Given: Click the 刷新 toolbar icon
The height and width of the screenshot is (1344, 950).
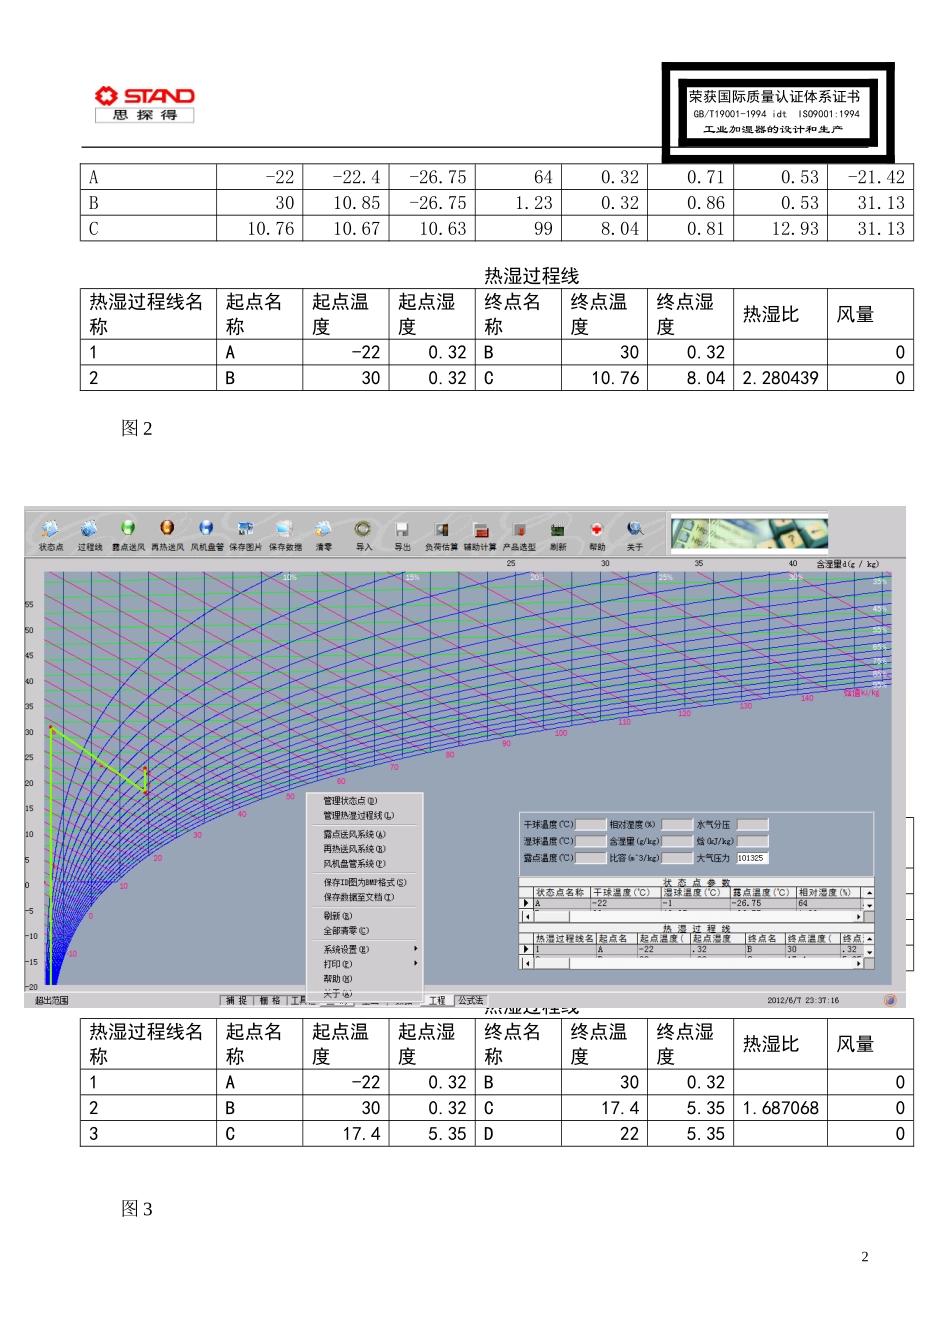Looking at the screenshot, I should [558, 529].
